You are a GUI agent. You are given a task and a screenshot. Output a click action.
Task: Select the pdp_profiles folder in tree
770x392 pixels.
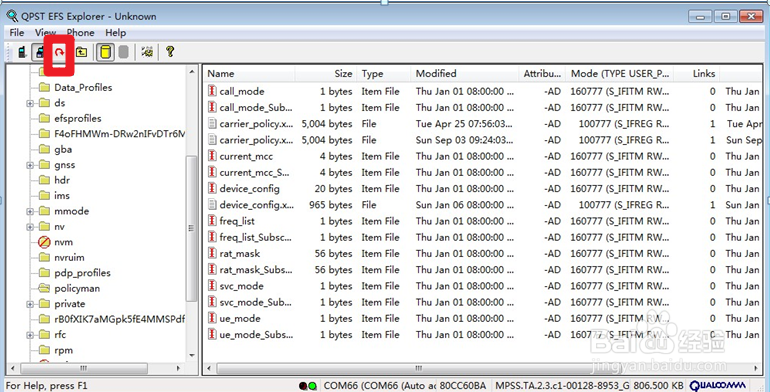click(82, 273)
